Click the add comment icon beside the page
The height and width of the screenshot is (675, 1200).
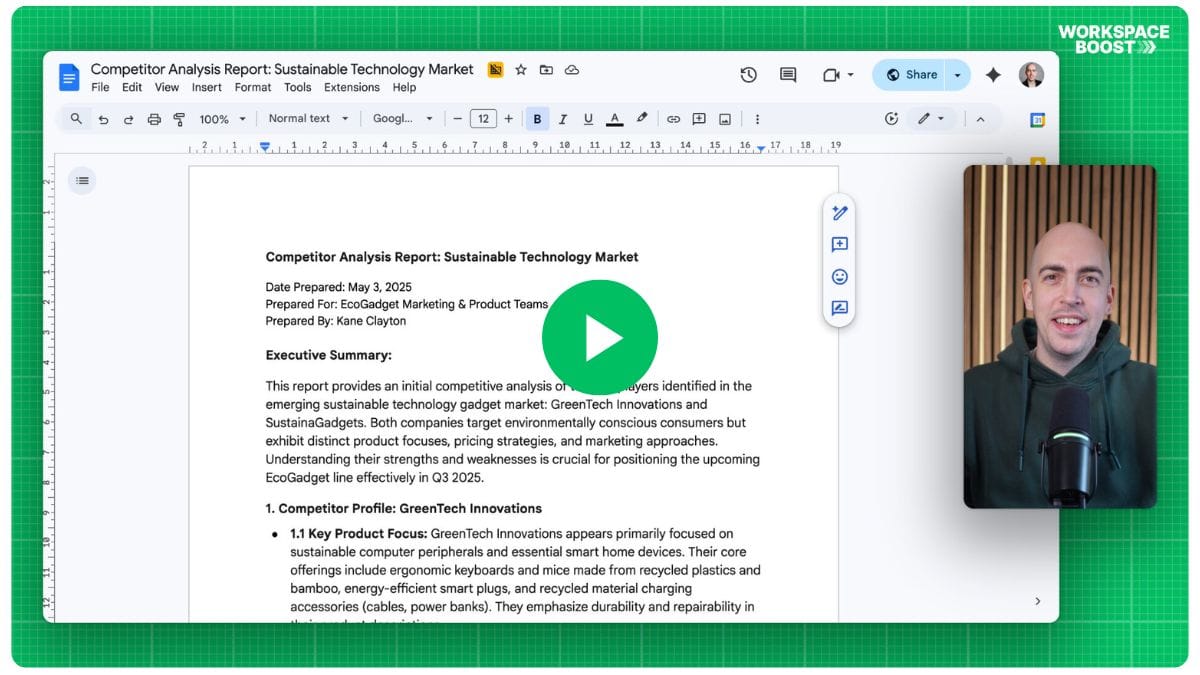point(839,245)
